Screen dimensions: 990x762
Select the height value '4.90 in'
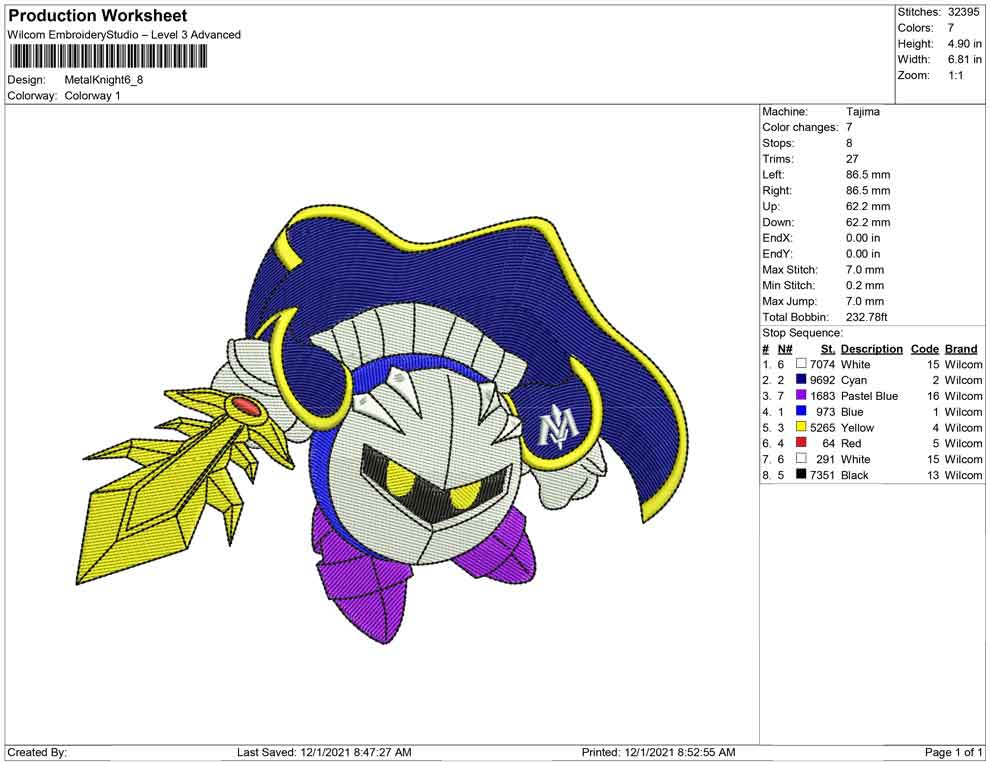tap(964, 44)
